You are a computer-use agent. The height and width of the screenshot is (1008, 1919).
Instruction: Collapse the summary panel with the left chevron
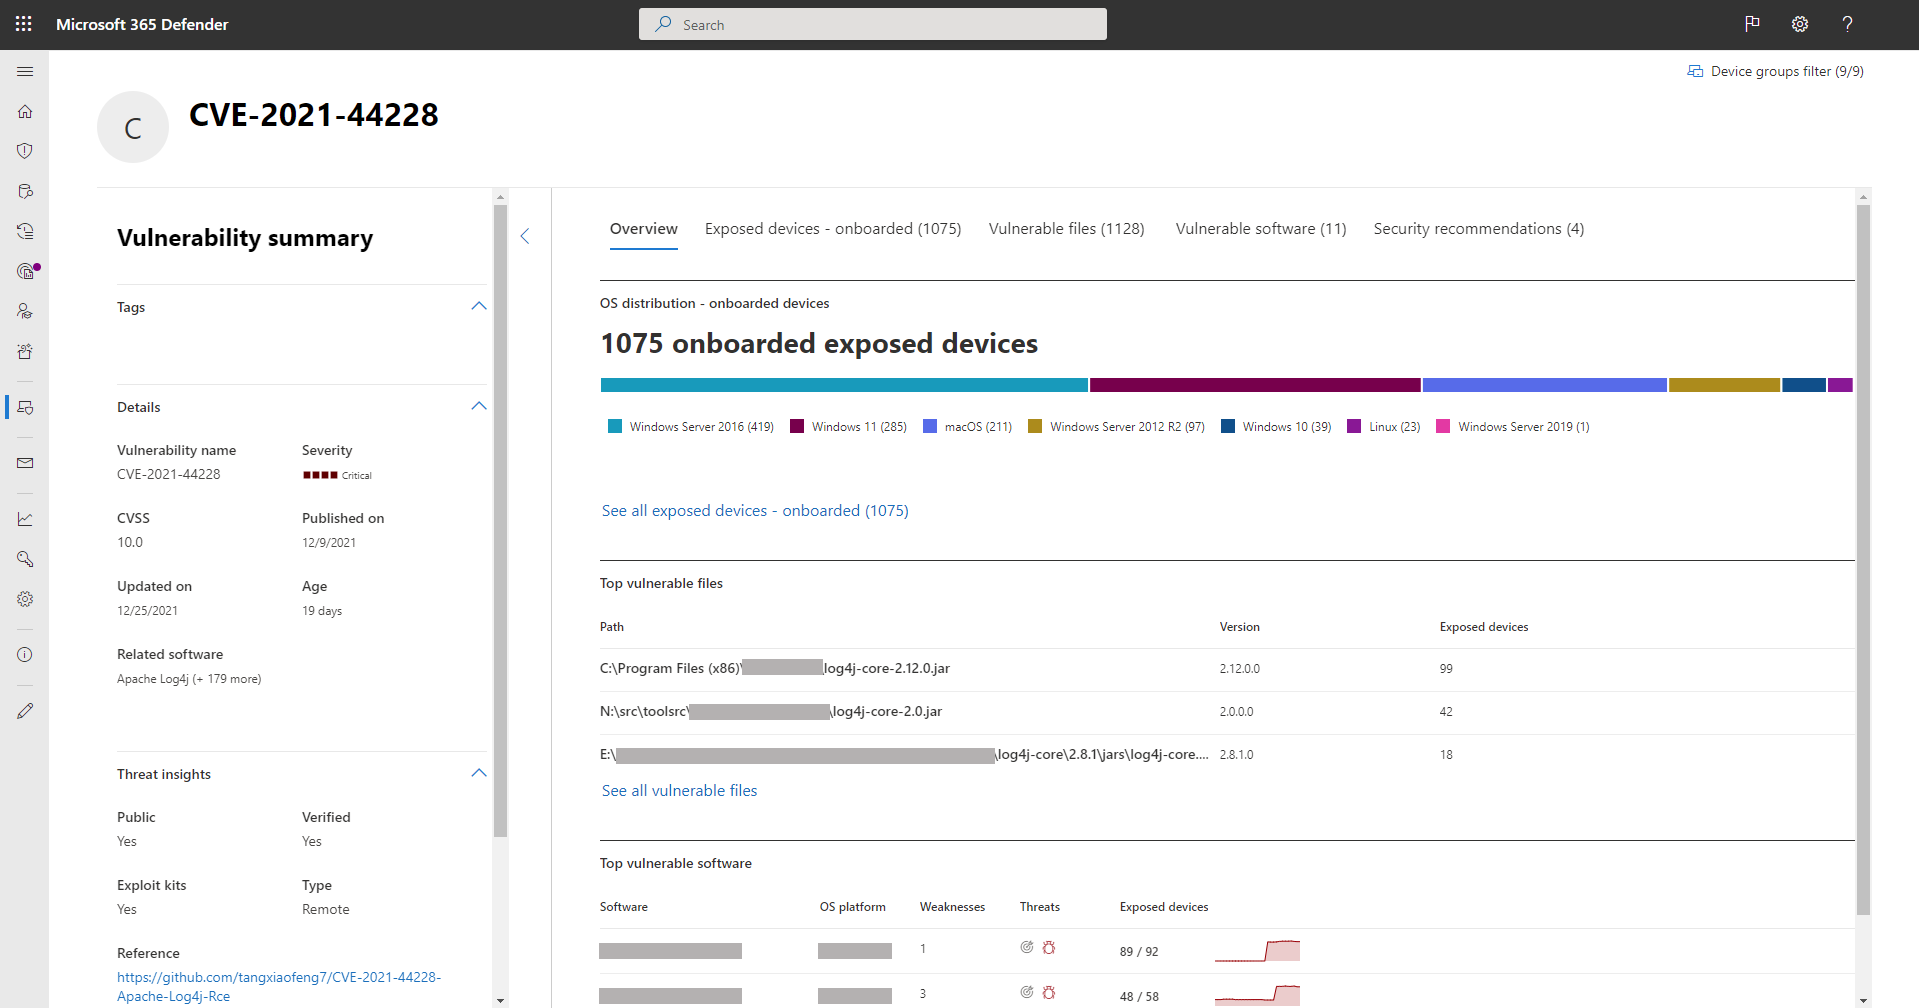(525, 236)
